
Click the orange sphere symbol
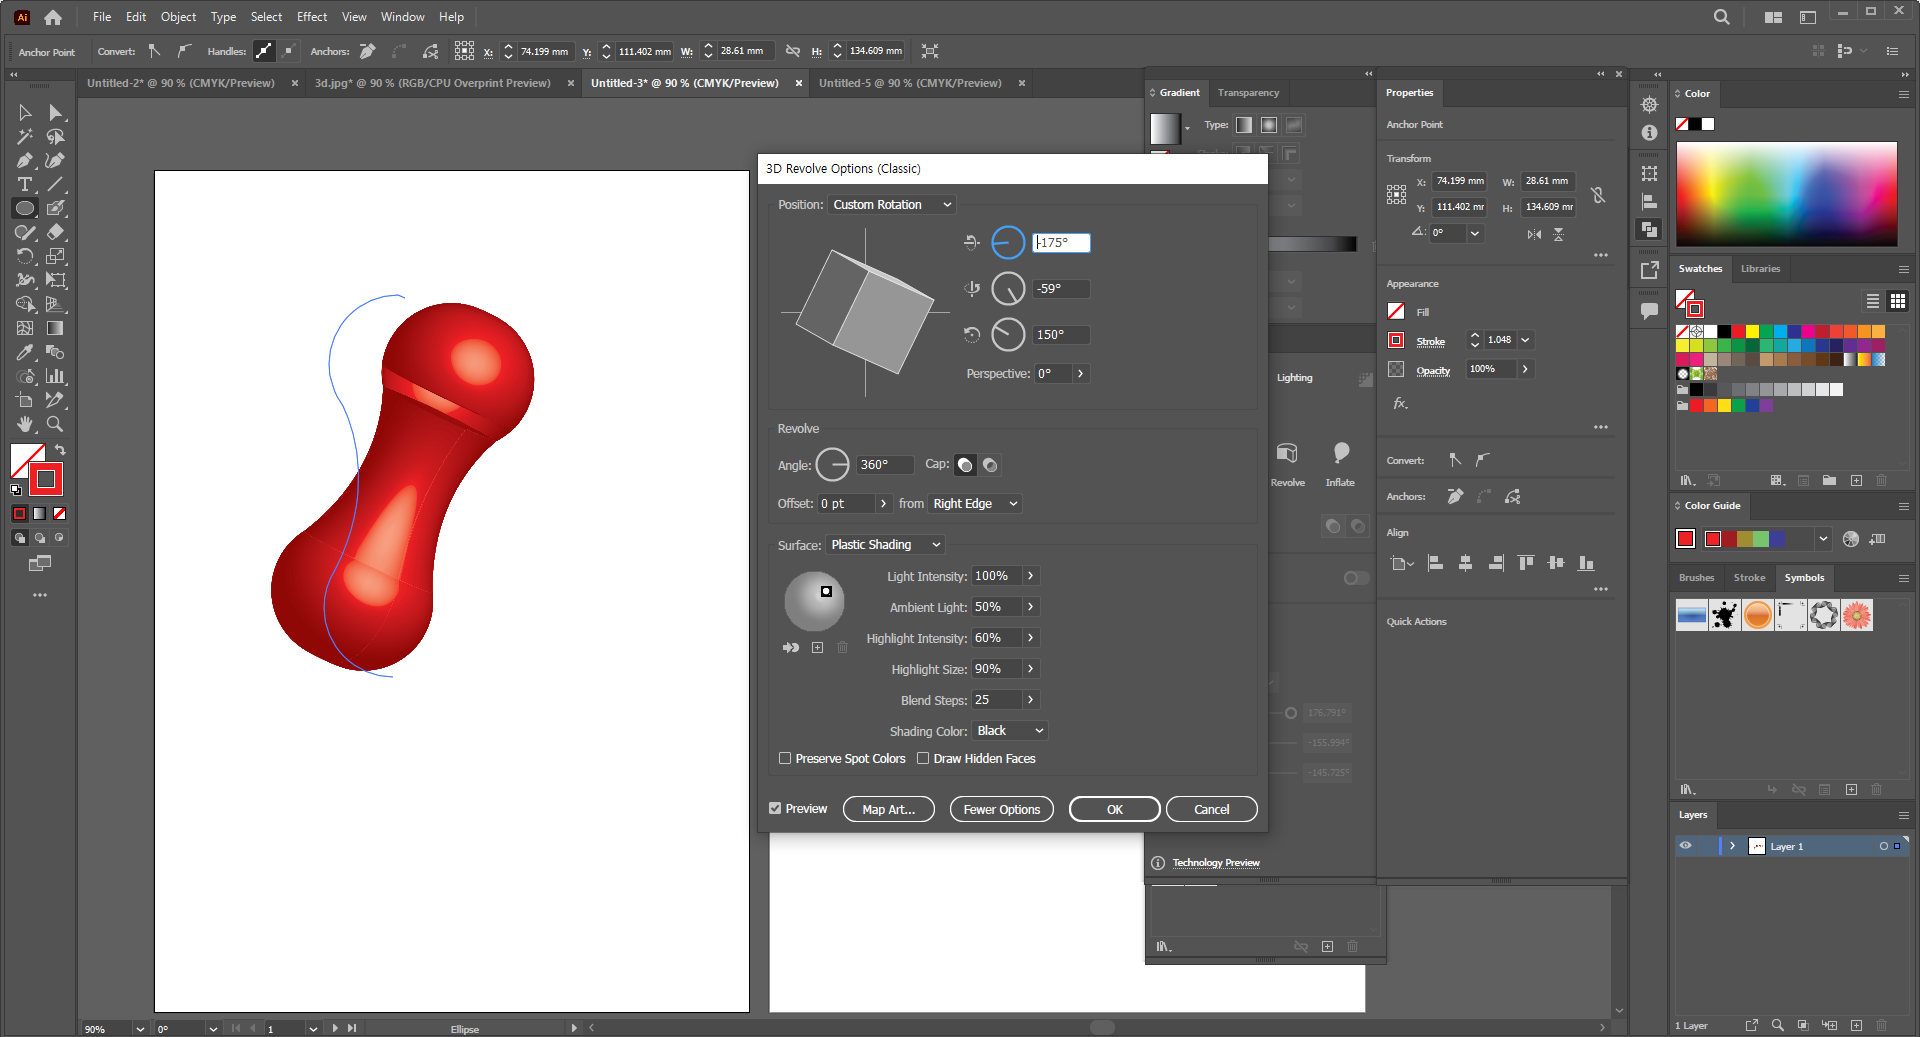coord(1757,615)
